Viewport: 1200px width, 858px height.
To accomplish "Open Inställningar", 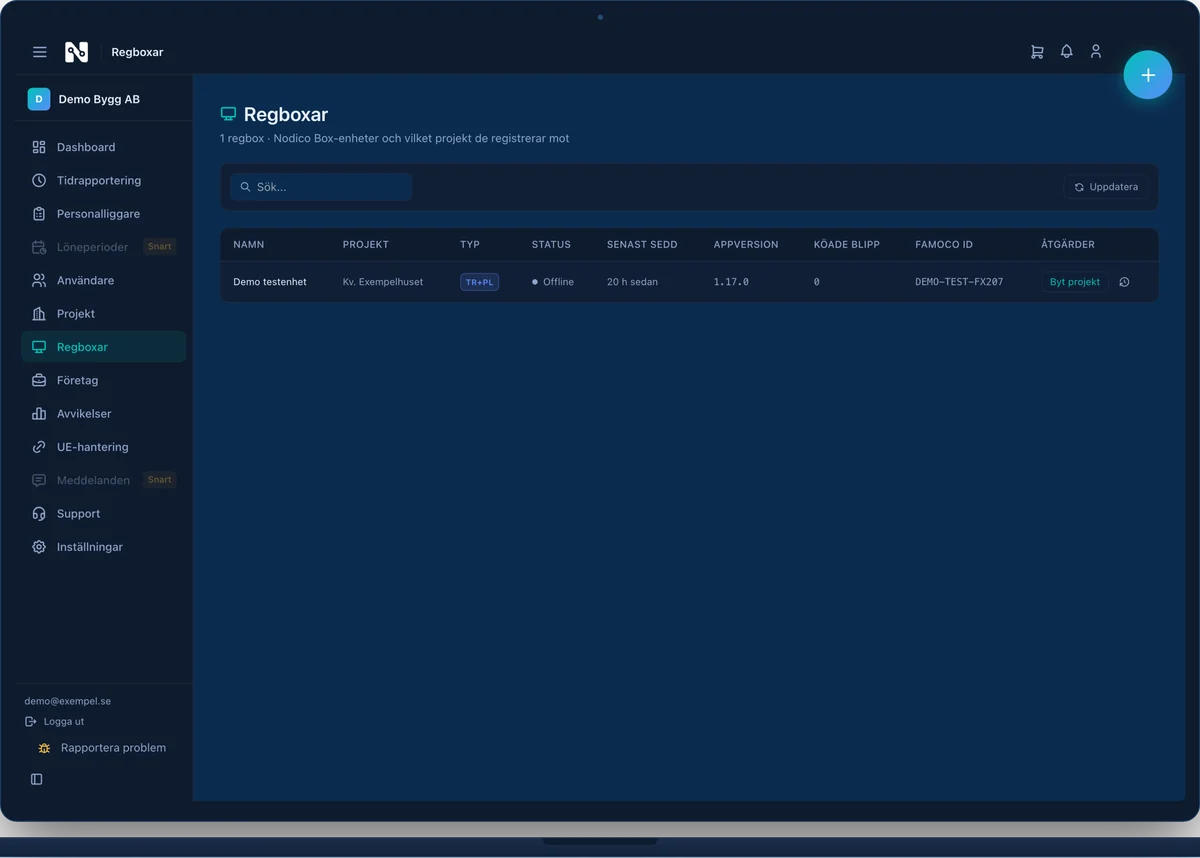I will tap(103, 547).
